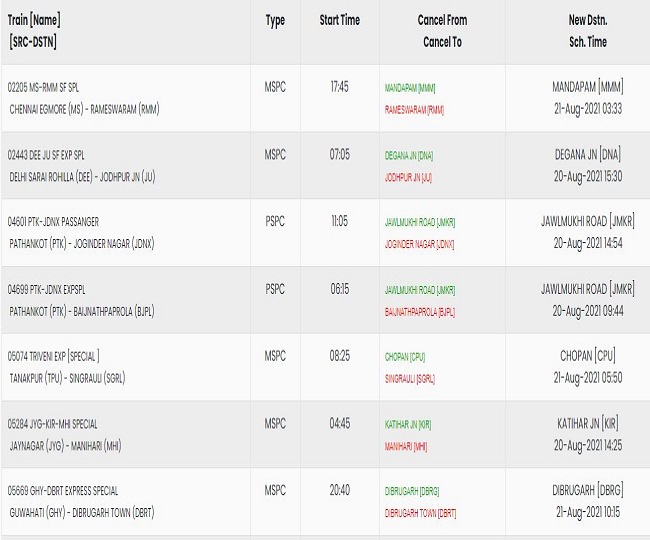Viewport: 650px width, 540px height.
Task: Open 05074 TRIVENI EXP [SPECIAL] train
Action: click(x=53, y=356)
